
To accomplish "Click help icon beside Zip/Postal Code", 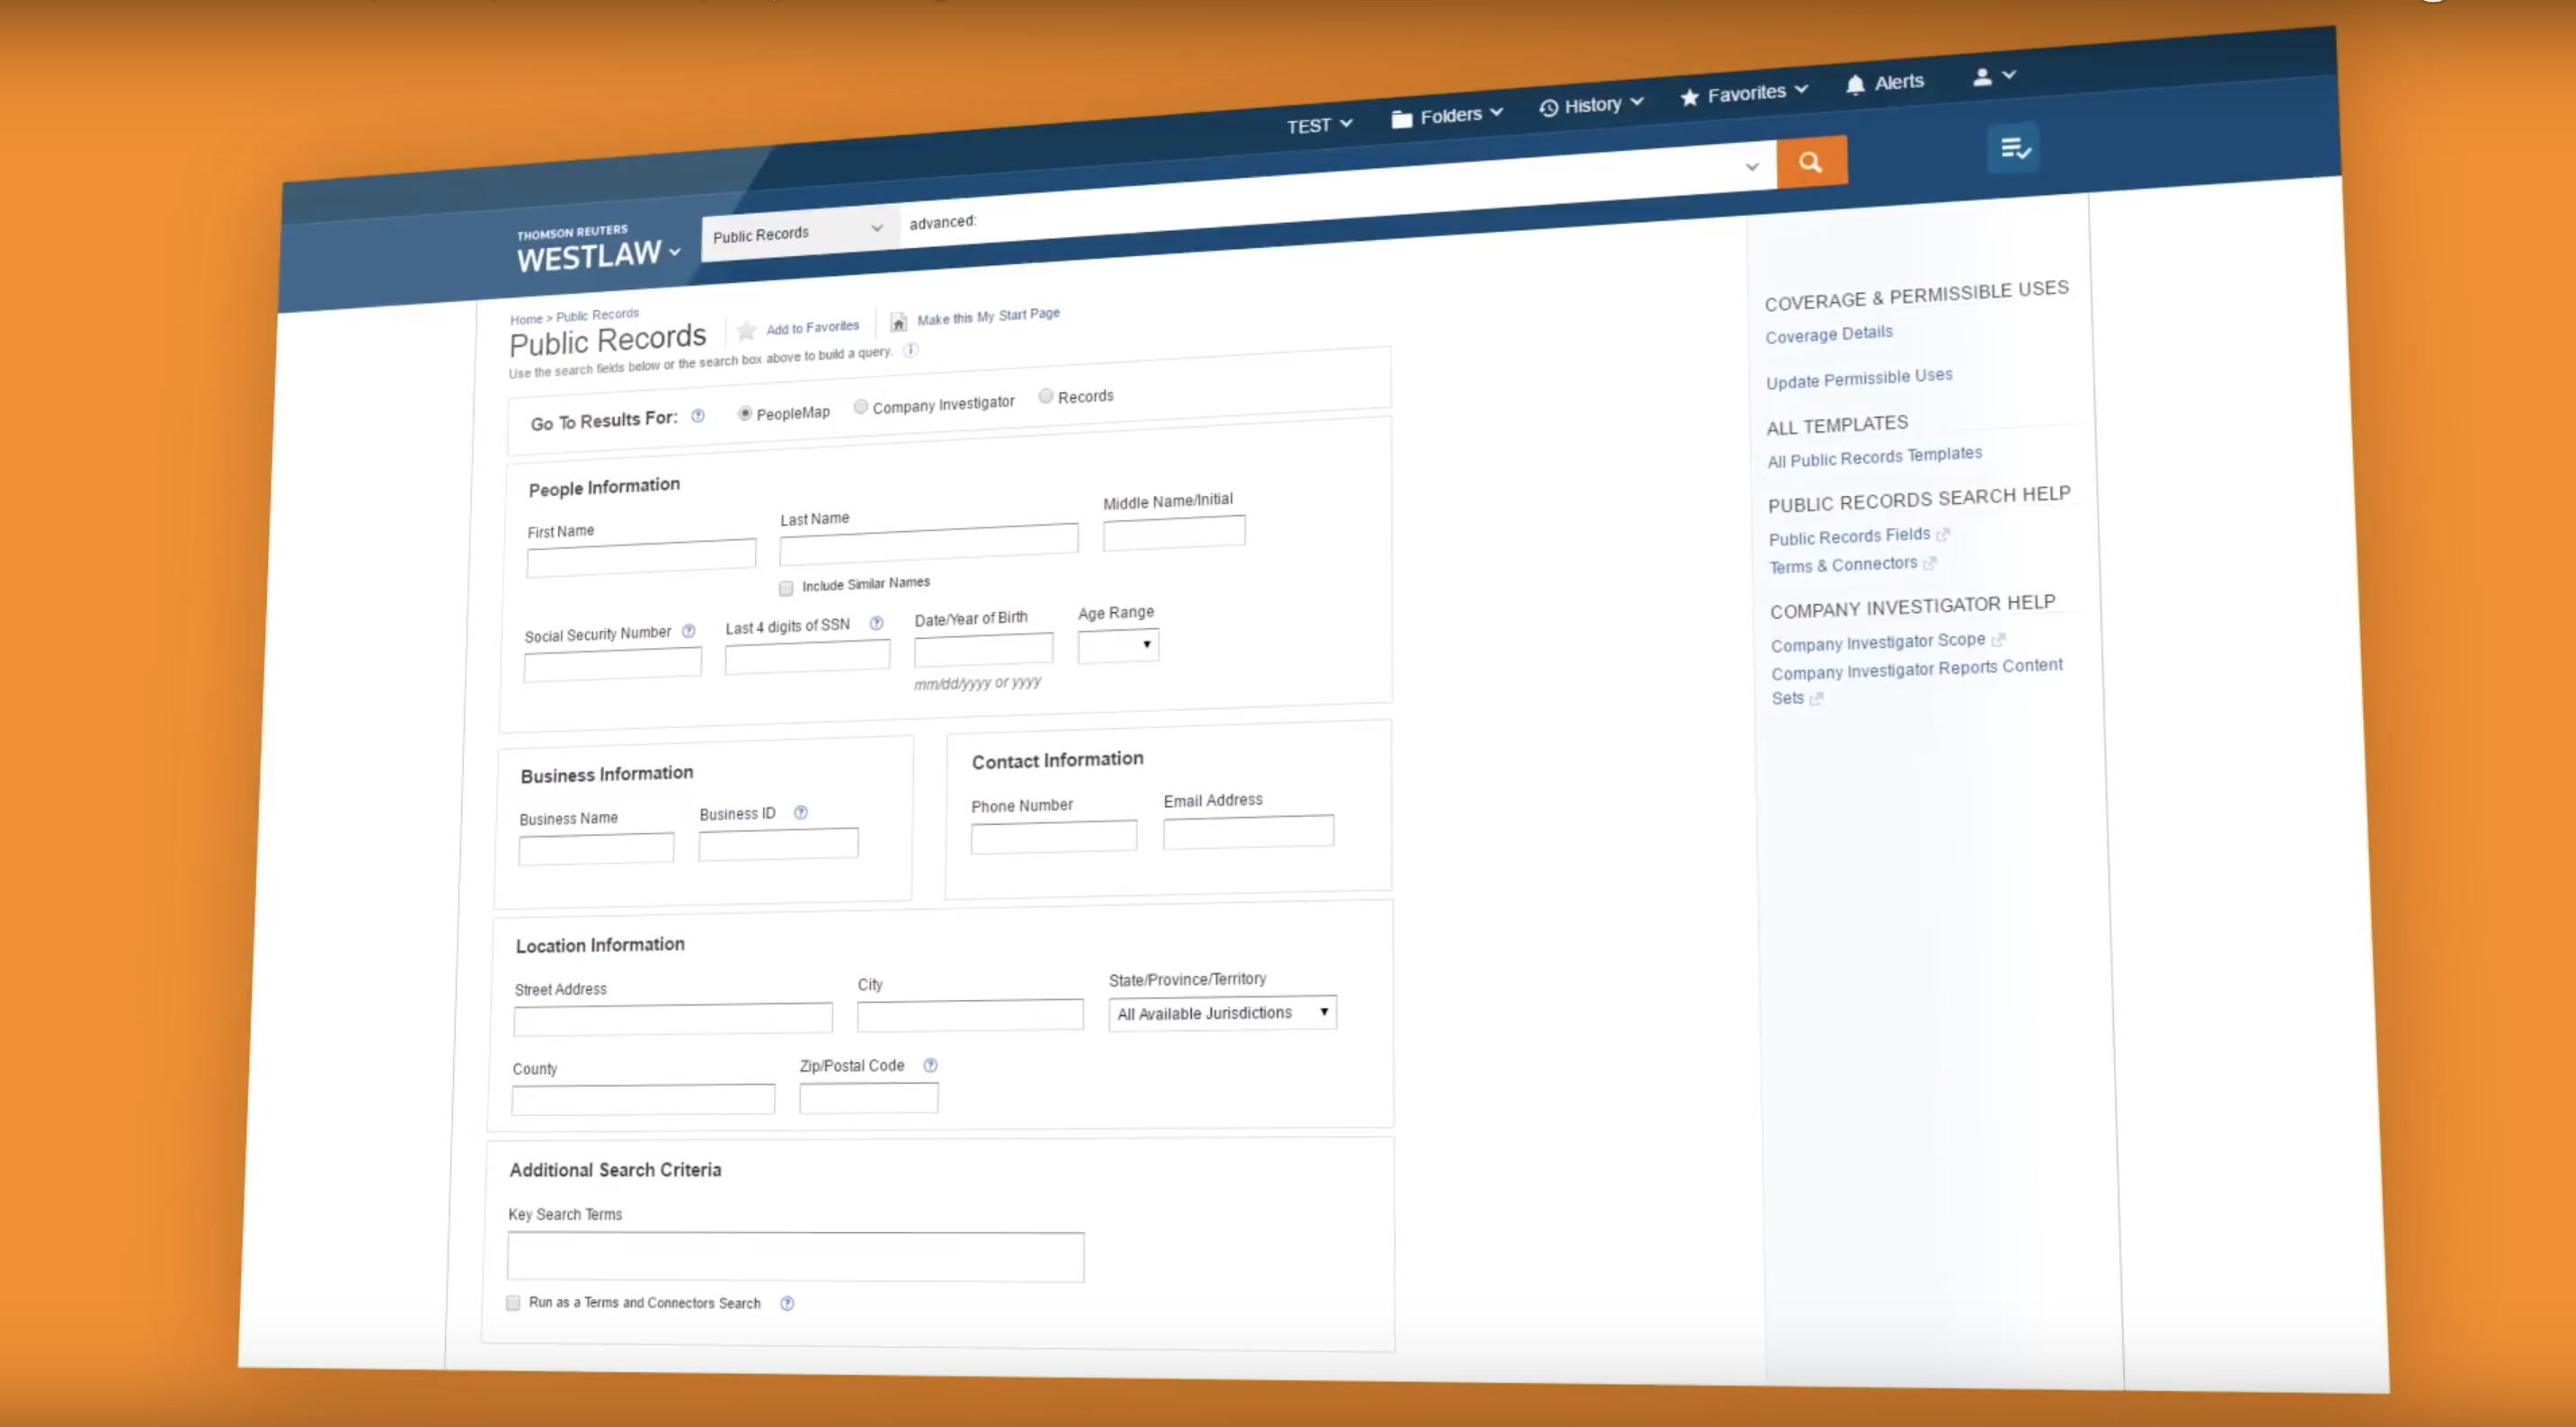I will coord(930,1065).
